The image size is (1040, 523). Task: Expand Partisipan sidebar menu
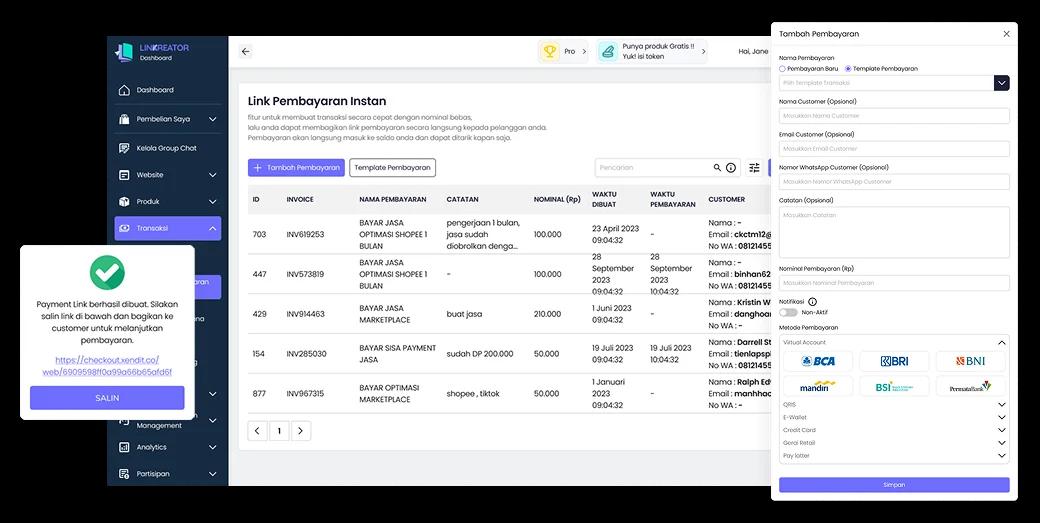pos(212,474)
